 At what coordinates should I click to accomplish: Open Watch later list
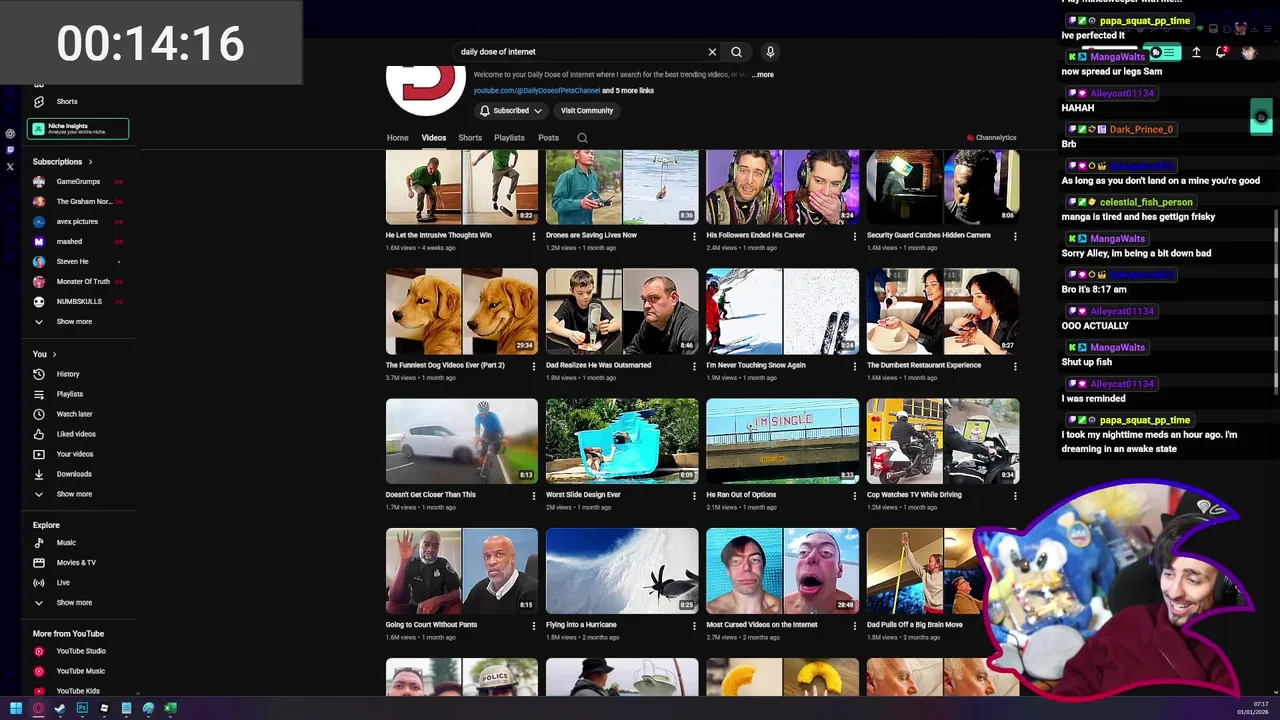click(74, 414)
